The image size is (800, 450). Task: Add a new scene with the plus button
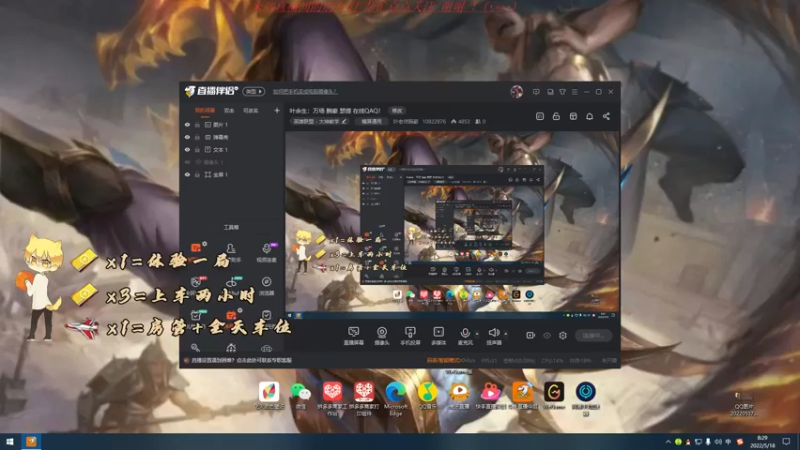277,110
